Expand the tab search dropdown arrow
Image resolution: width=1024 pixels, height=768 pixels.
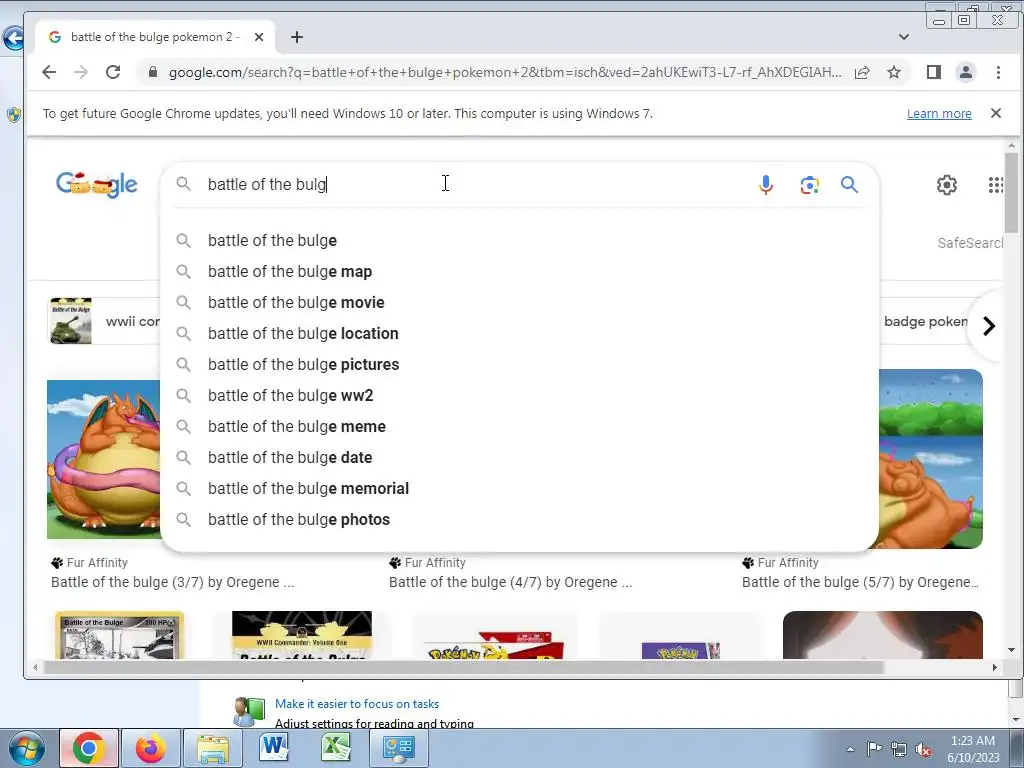904,37
